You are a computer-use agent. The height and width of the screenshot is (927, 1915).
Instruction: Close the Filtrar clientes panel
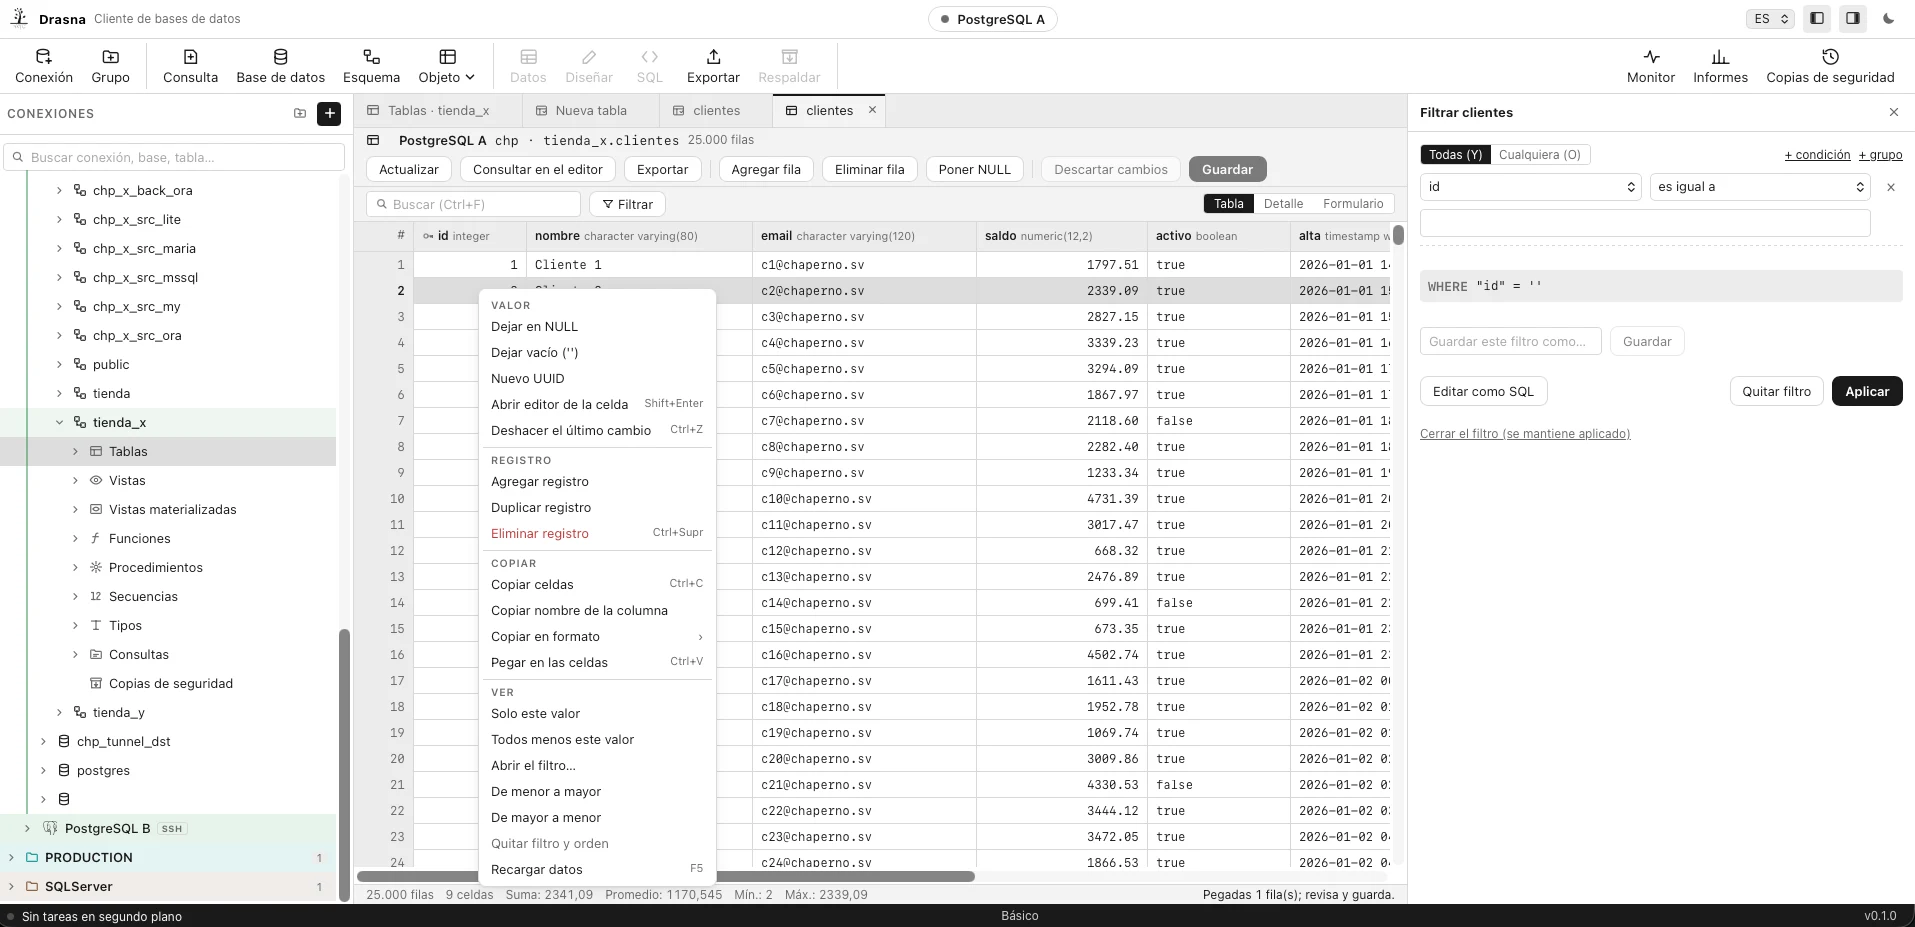pyautogui.click(x=1894, y=112)
